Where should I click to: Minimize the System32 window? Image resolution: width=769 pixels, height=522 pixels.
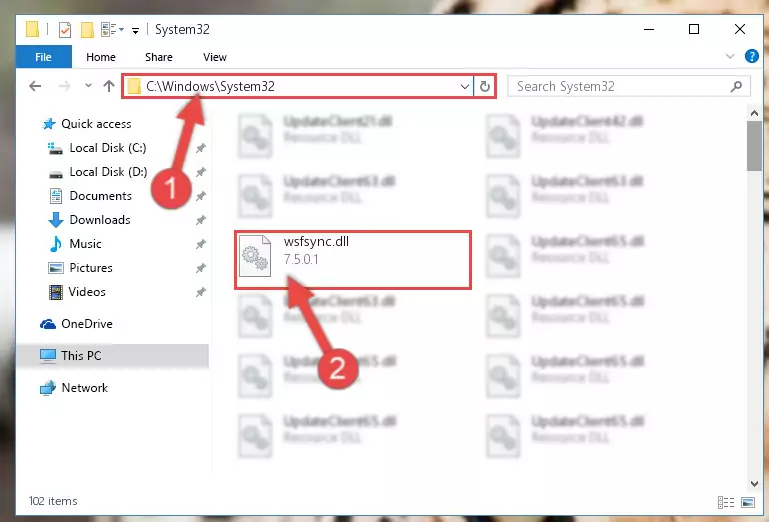(x=649, y=29)
